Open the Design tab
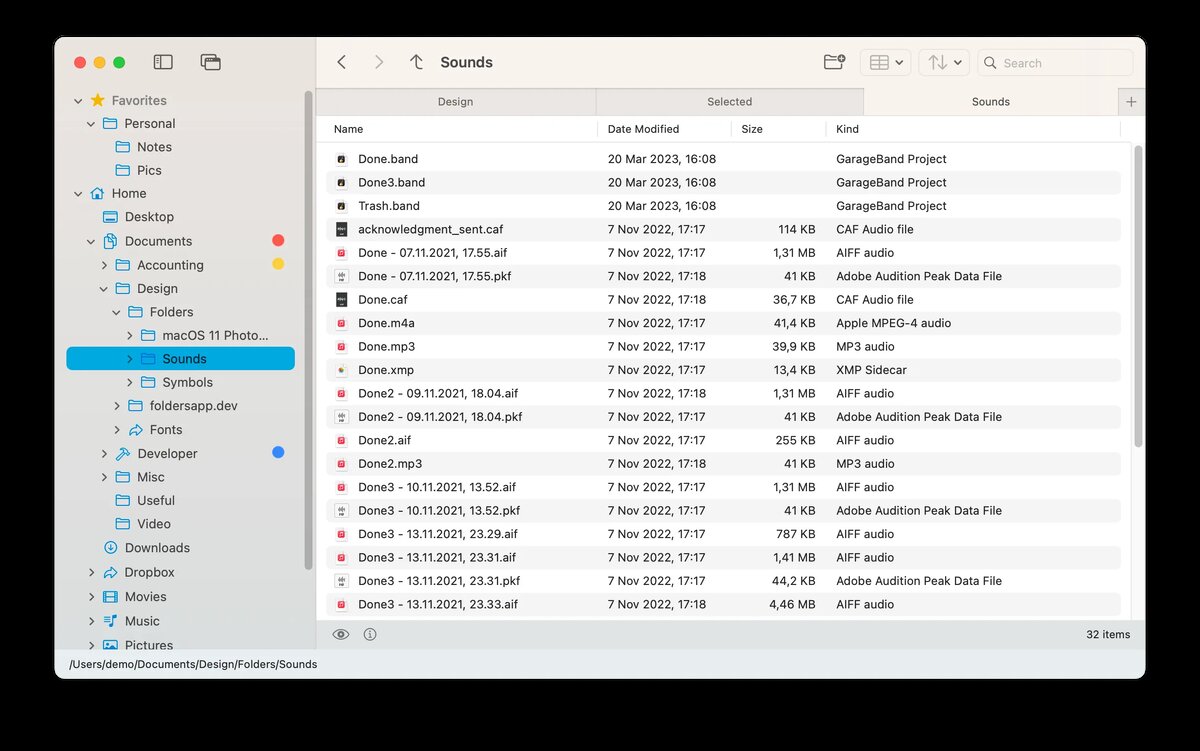This screenshot has width=1200, height=751. [x=455, y=101]
